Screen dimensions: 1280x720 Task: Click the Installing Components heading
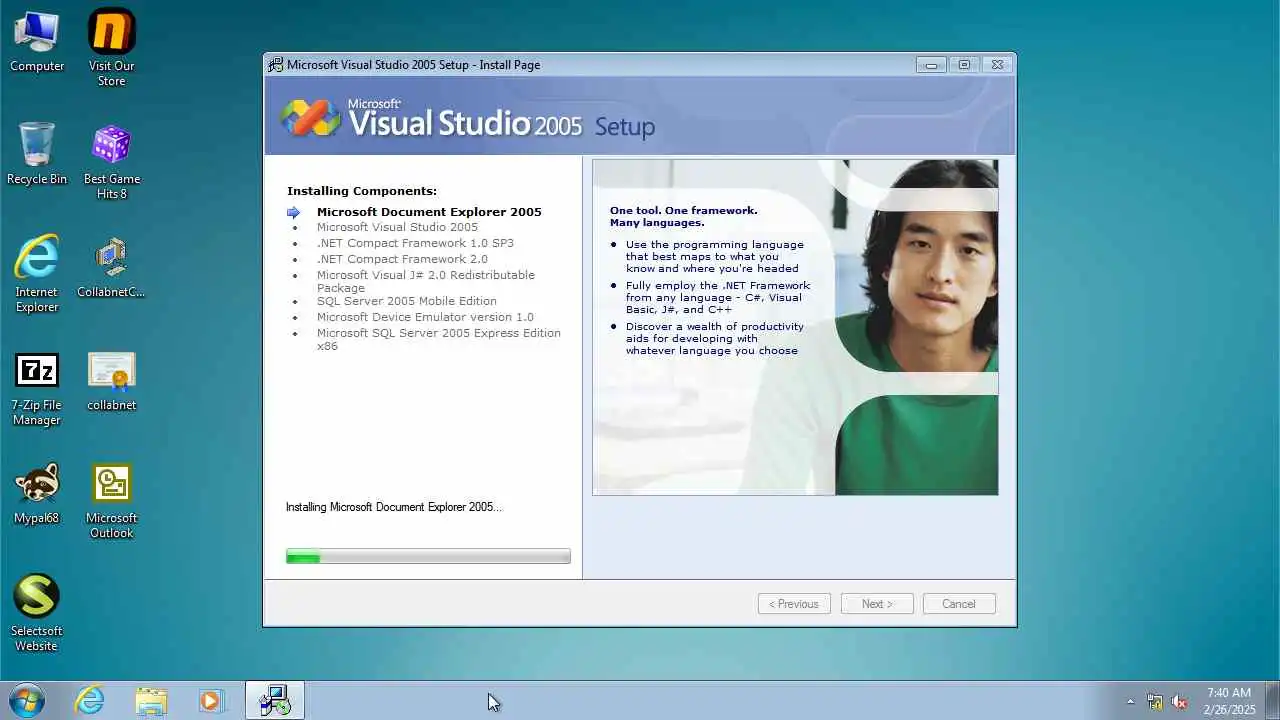coord(362,191)
